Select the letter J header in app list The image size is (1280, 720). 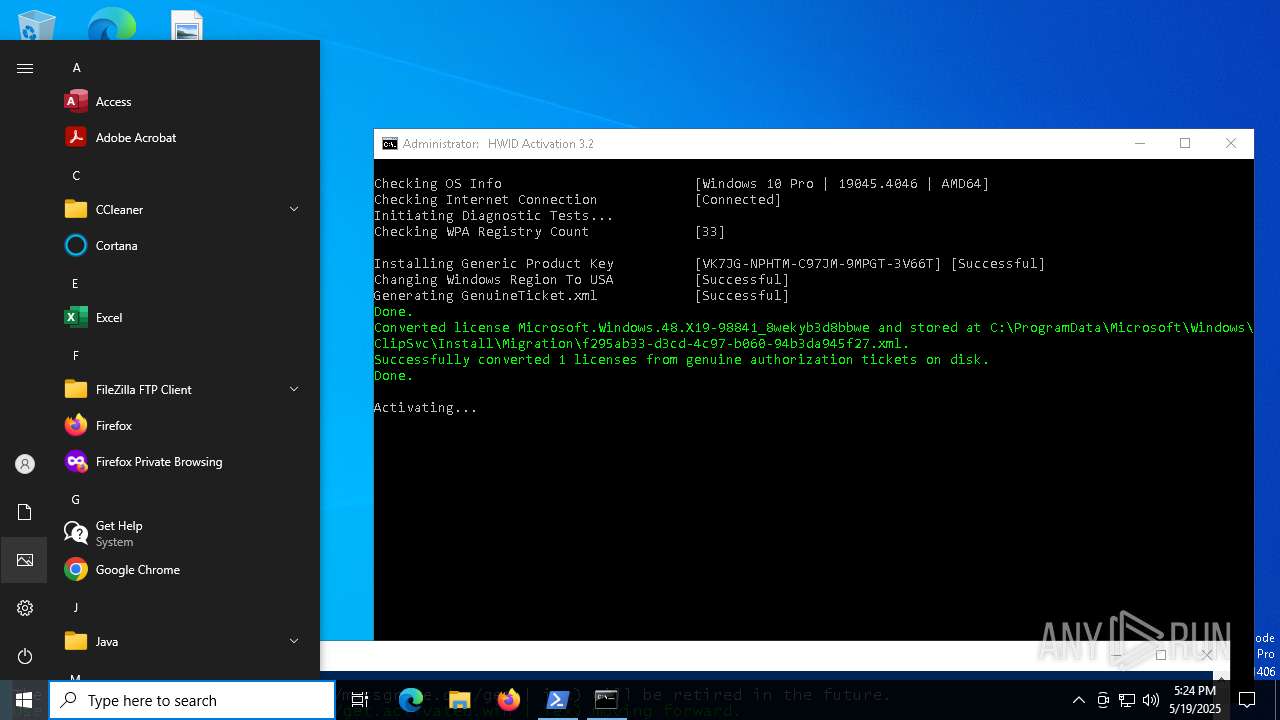(x=76, y=608)
